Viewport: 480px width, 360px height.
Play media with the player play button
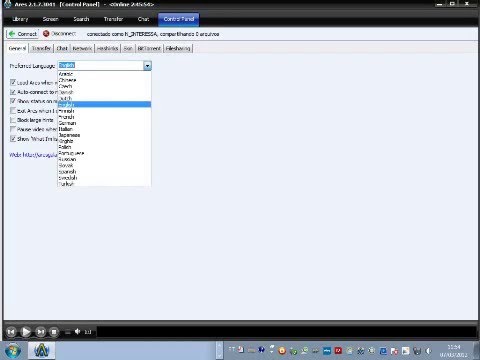coord(26,332)
